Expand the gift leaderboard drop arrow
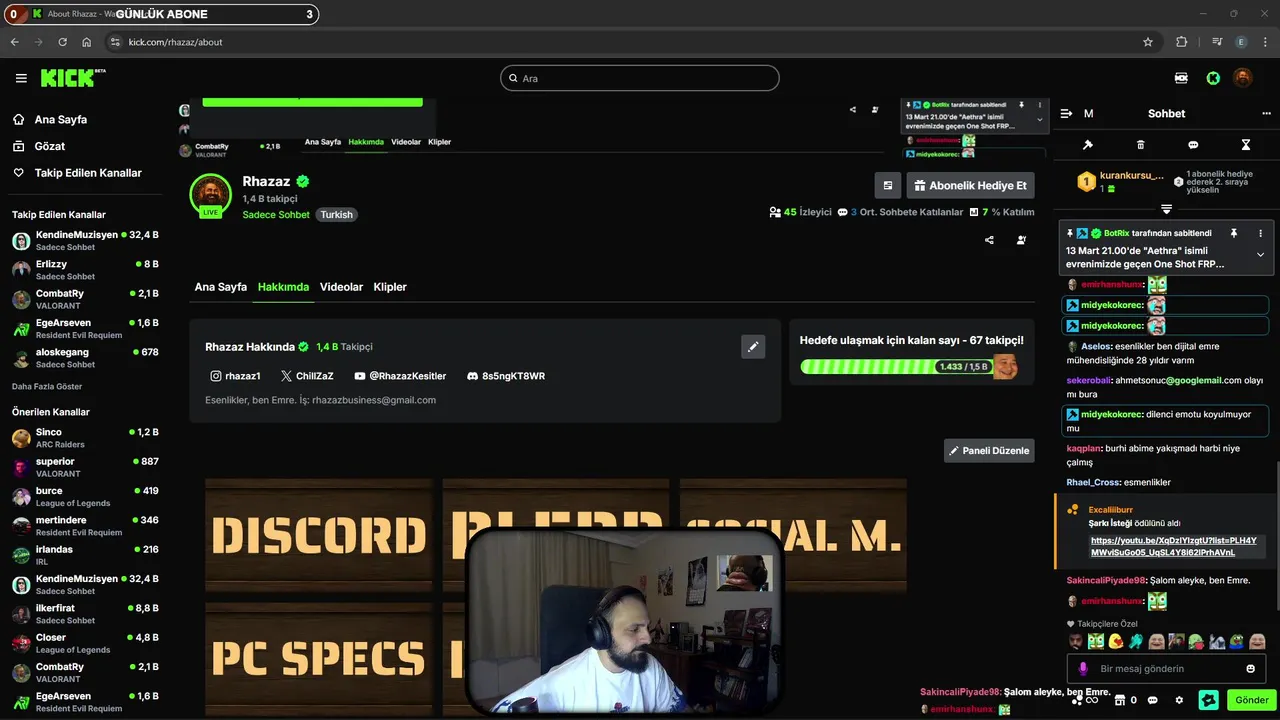Viewport: 1280px width, 720px height. [x=1166, y=209]
